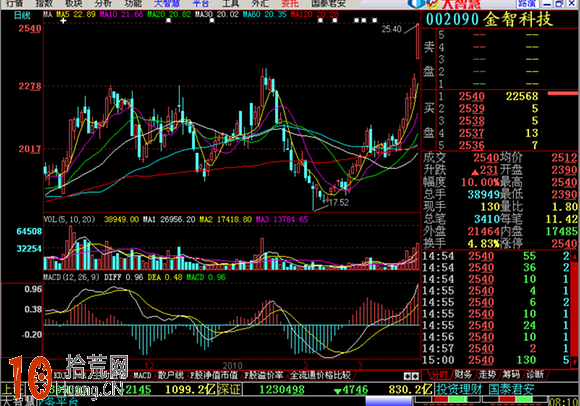The width and height of the screenshot is (580, 406).
Task: Select the 14:57 trade row
Action: (496, 348)
